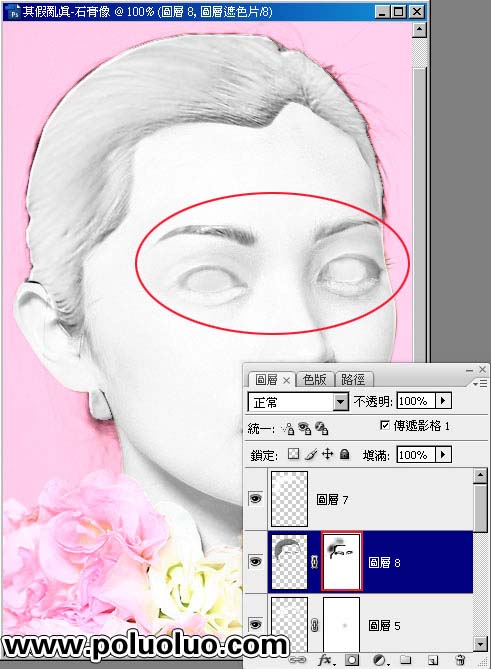The width and height of the screenshot is (491, 669).
Task: Open the 不透明 opacity slider arrow
Action: click(443, 401)
